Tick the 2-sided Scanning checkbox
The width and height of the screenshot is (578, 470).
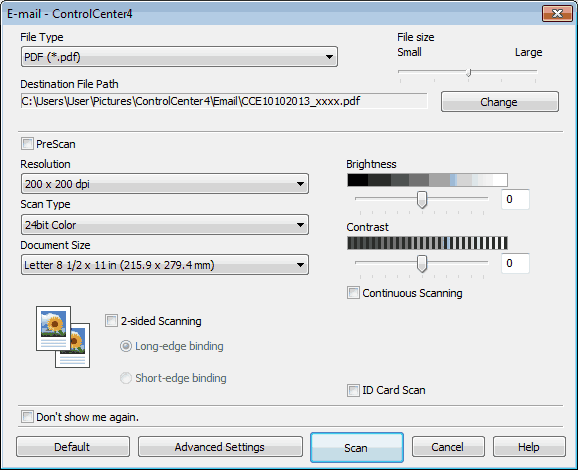click(x=111, y=321)
